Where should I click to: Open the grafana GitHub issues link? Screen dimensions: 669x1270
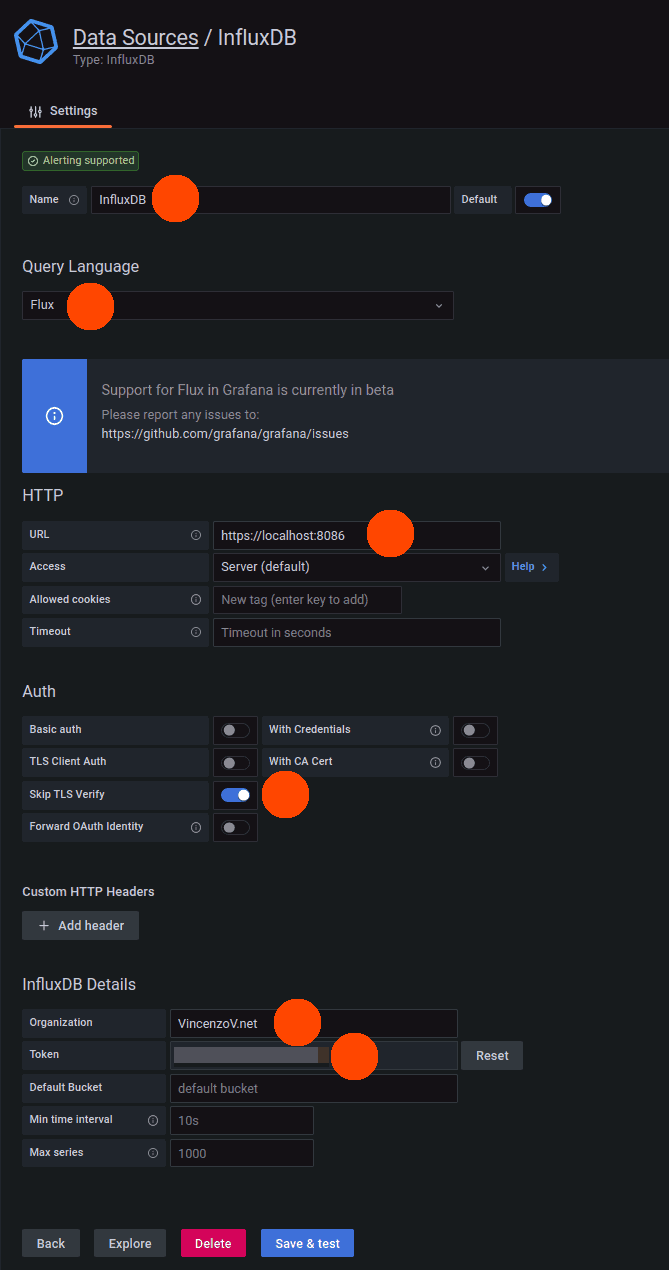(x=225, y=434)
